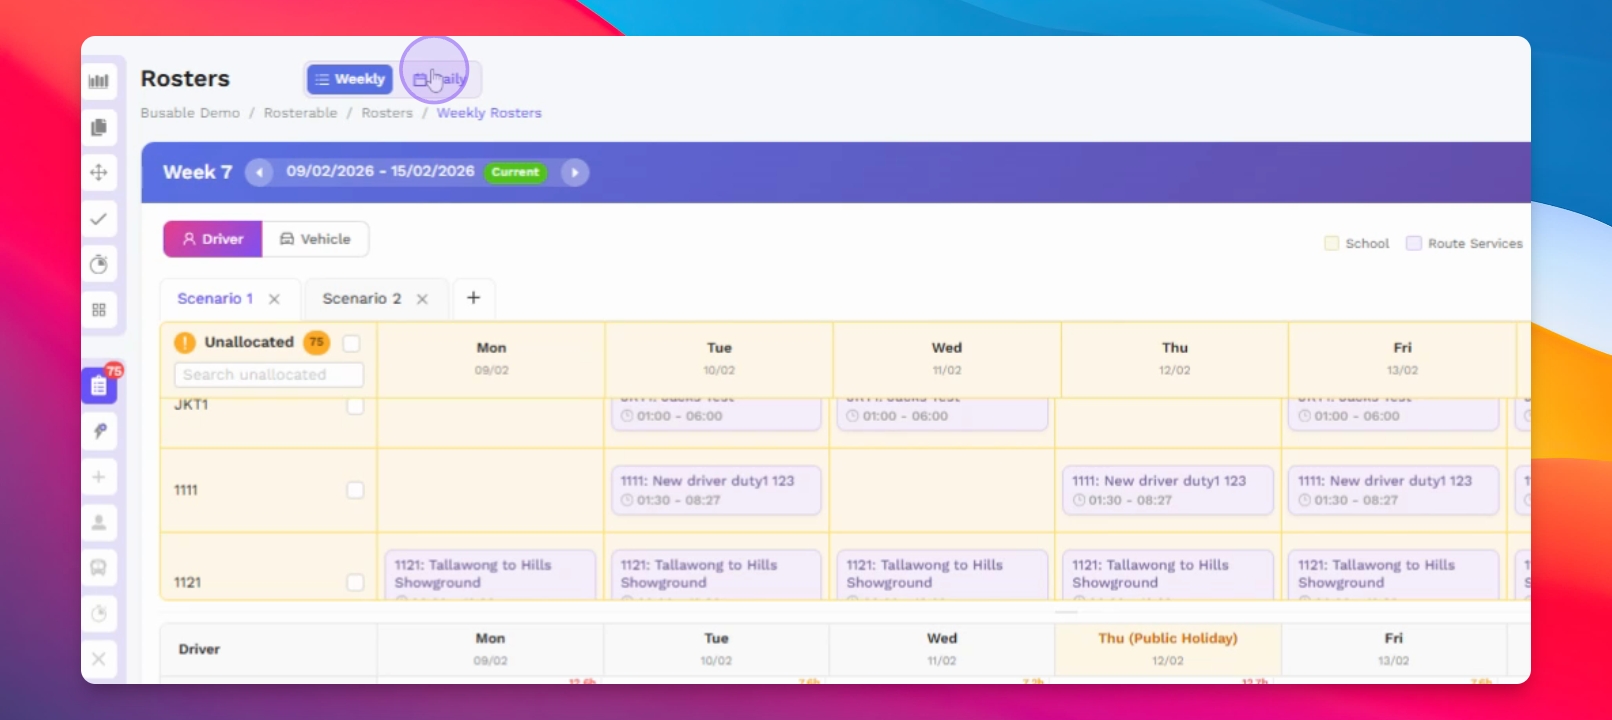Click the Thu (Public Holiday) driver column header
1612x720 pixels.
point(1168,648)
